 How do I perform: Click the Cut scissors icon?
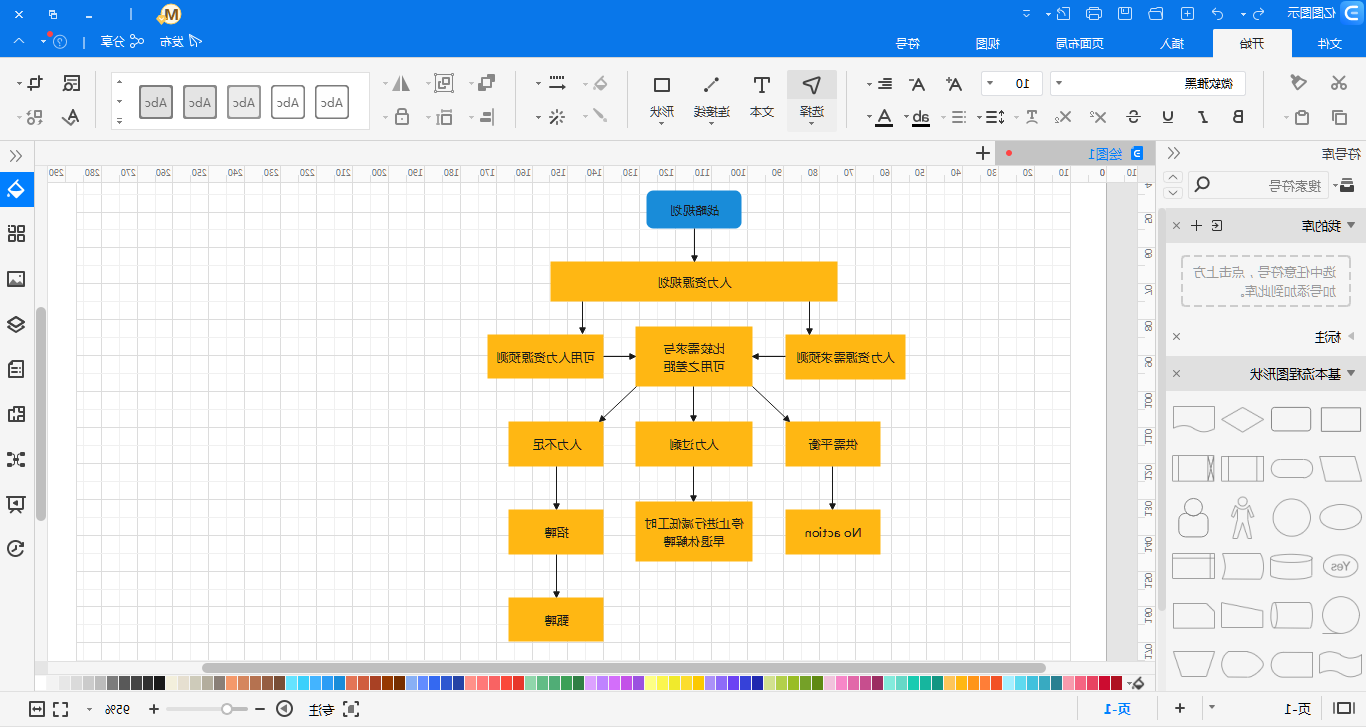coord(1338,84)
